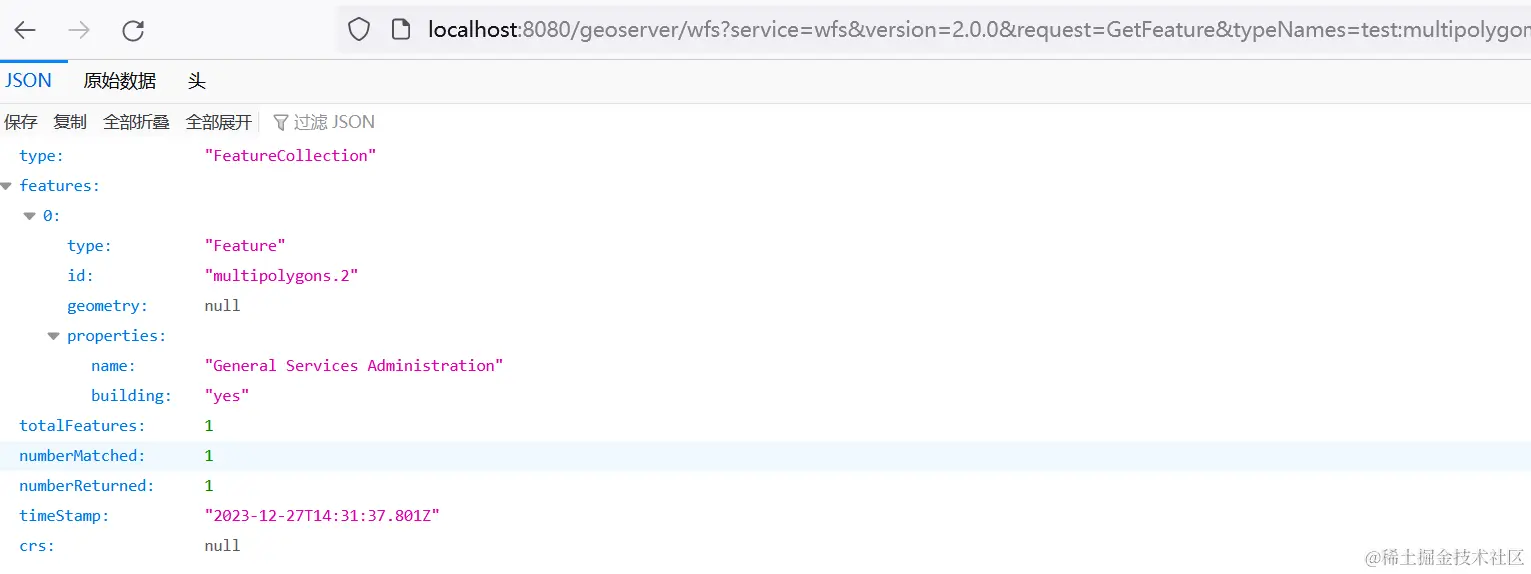Screen dimensions: 1531x574
Task: Click the 复制 copy button
Action: tap(70, 122)
